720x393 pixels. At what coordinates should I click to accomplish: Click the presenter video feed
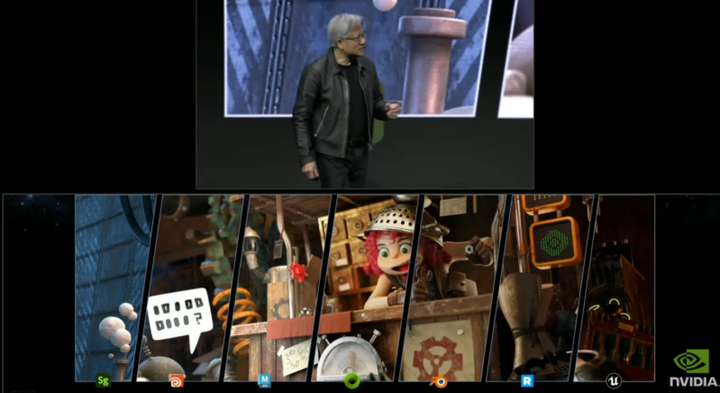point(365,94)
